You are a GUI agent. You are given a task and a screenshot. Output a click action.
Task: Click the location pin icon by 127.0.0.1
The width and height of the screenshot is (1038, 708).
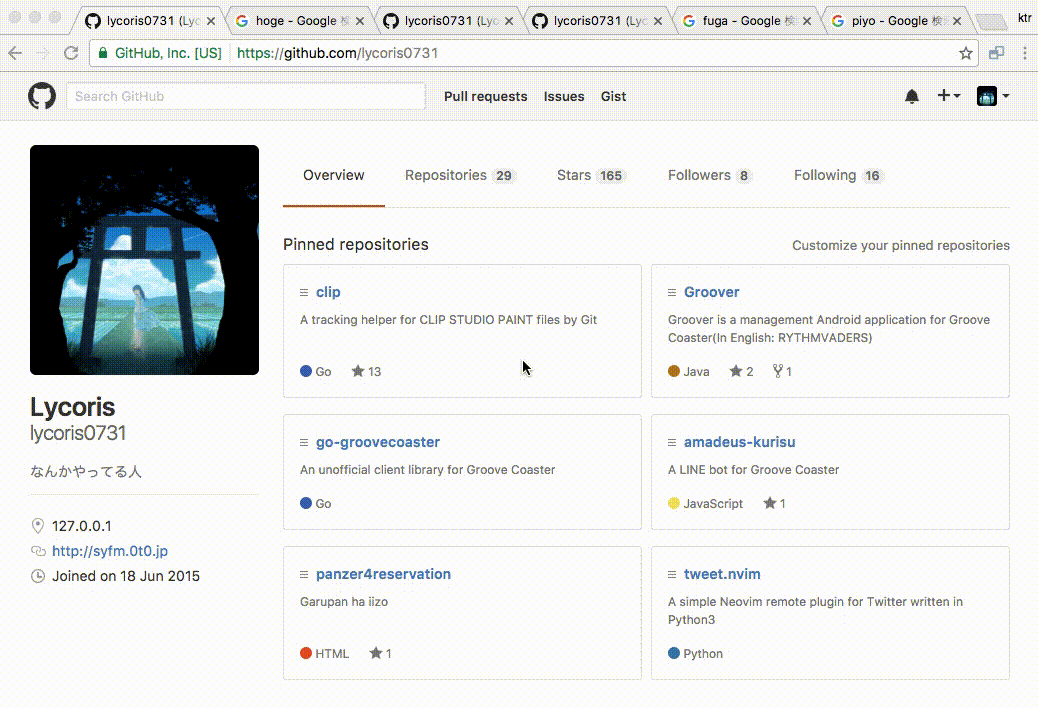[x=38, y=526]
